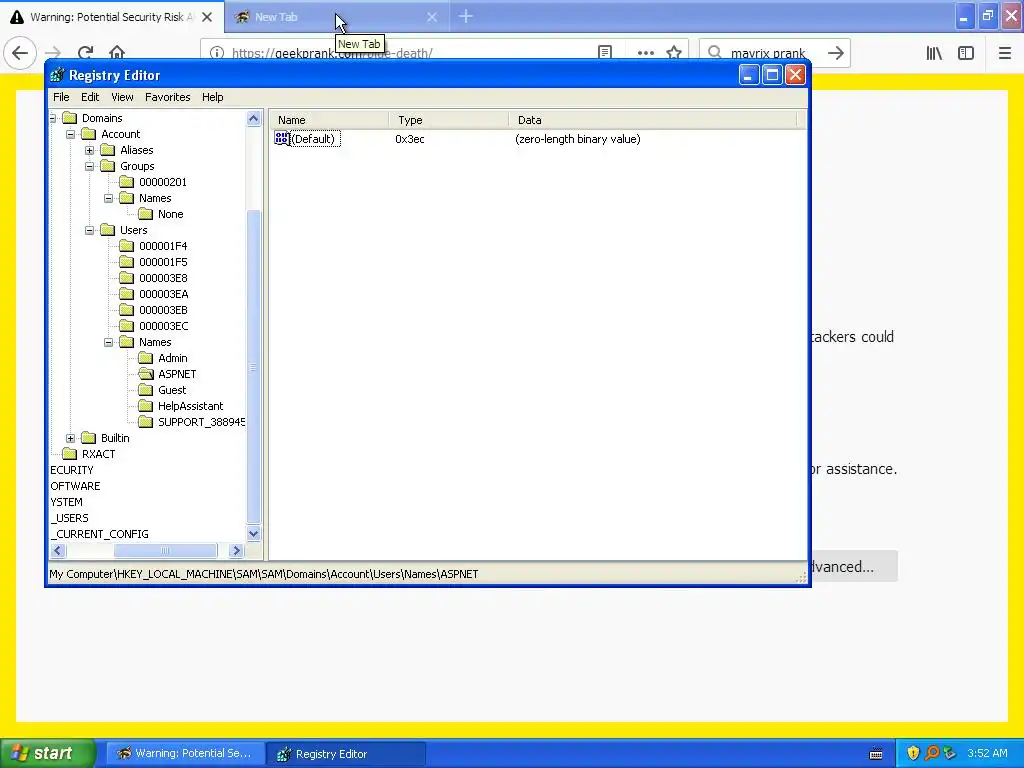Open the Edit menu in Registry Editor

[90, 97]
